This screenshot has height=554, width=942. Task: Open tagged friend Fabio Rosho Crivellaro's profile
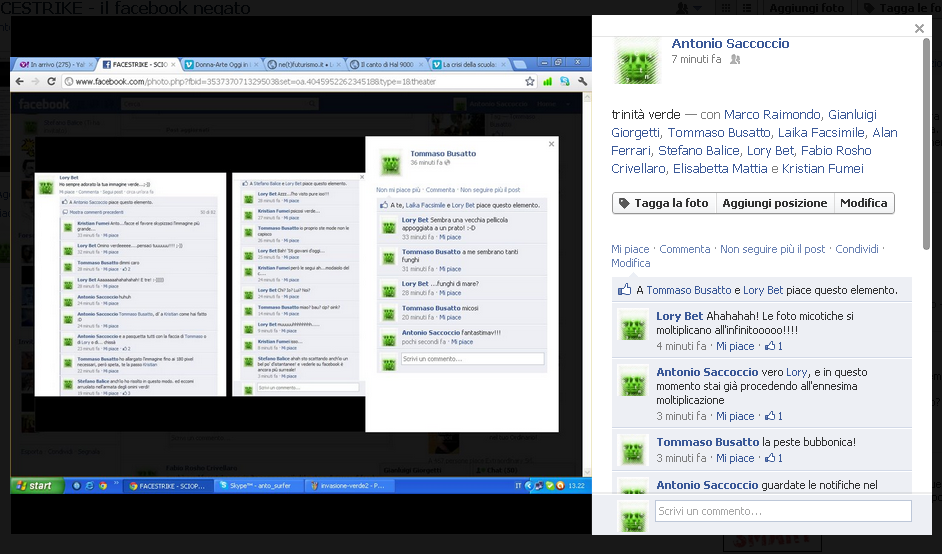[x=741, y=159]
